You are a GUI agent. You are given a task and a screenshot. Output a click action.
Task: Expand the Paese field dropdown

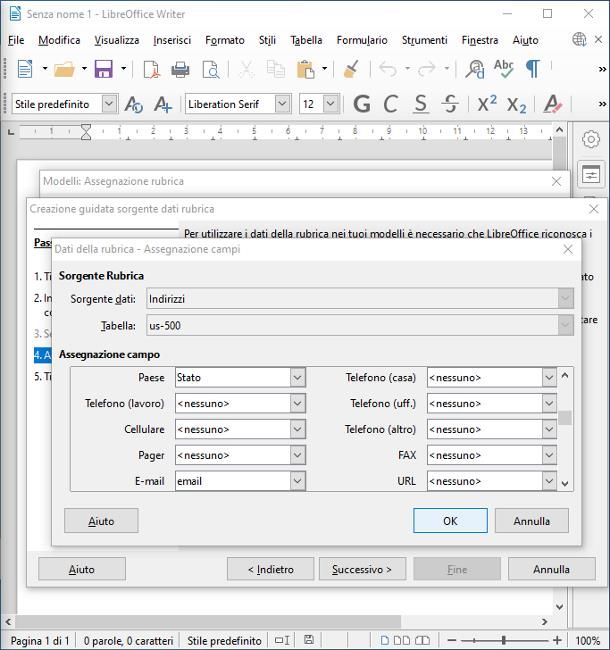tap(298, 378)
